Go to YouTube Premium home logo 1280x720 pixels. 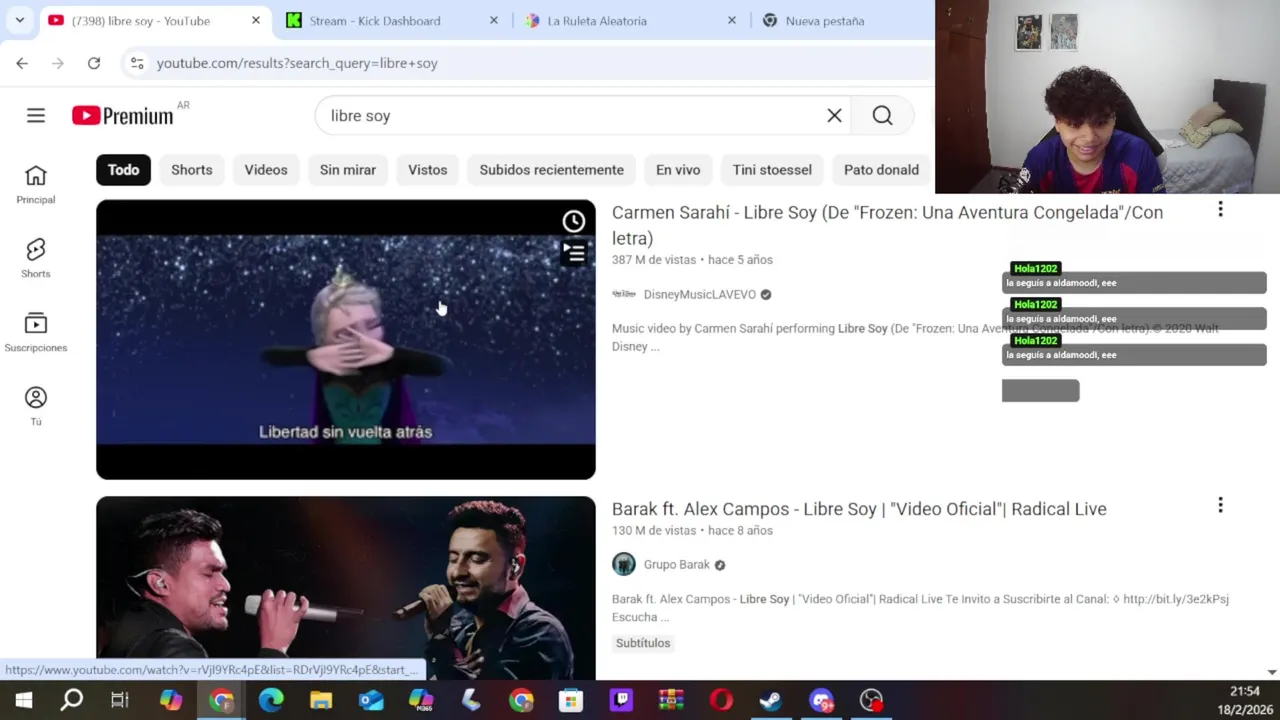pyautogui.click(x=123, y=116)
